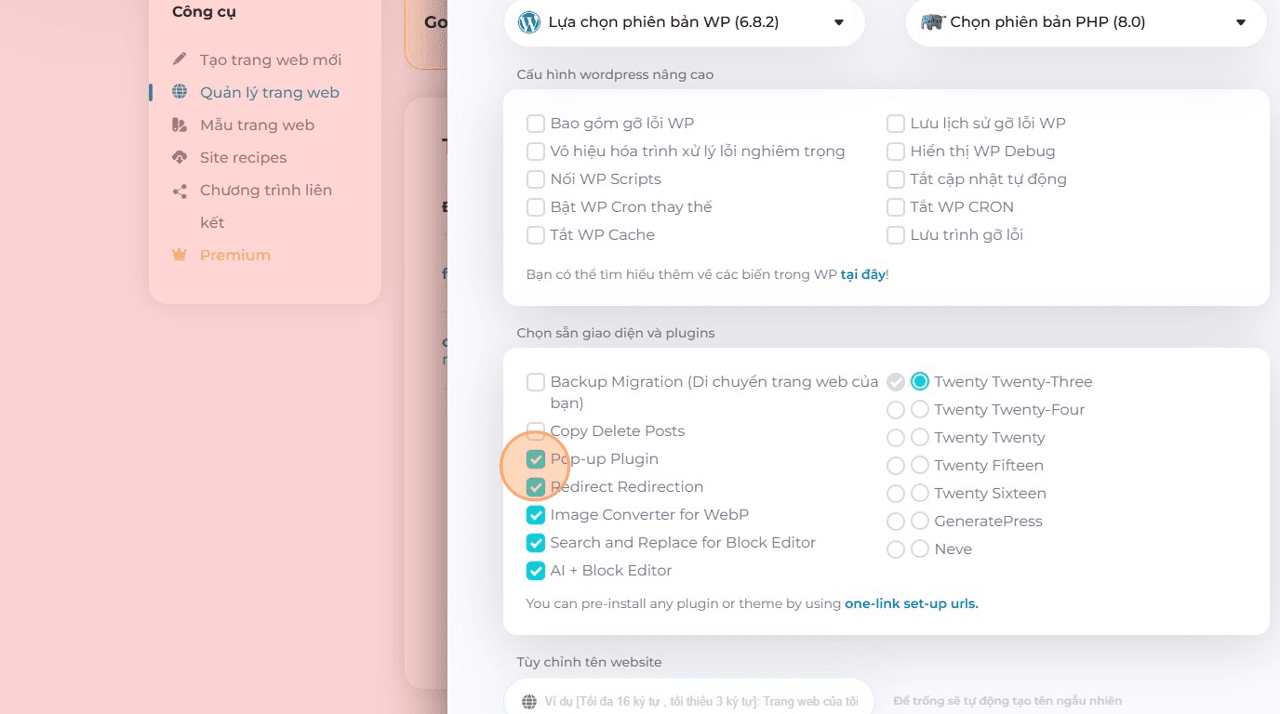Open the one-link set-up urls link

tap(911, 604)
